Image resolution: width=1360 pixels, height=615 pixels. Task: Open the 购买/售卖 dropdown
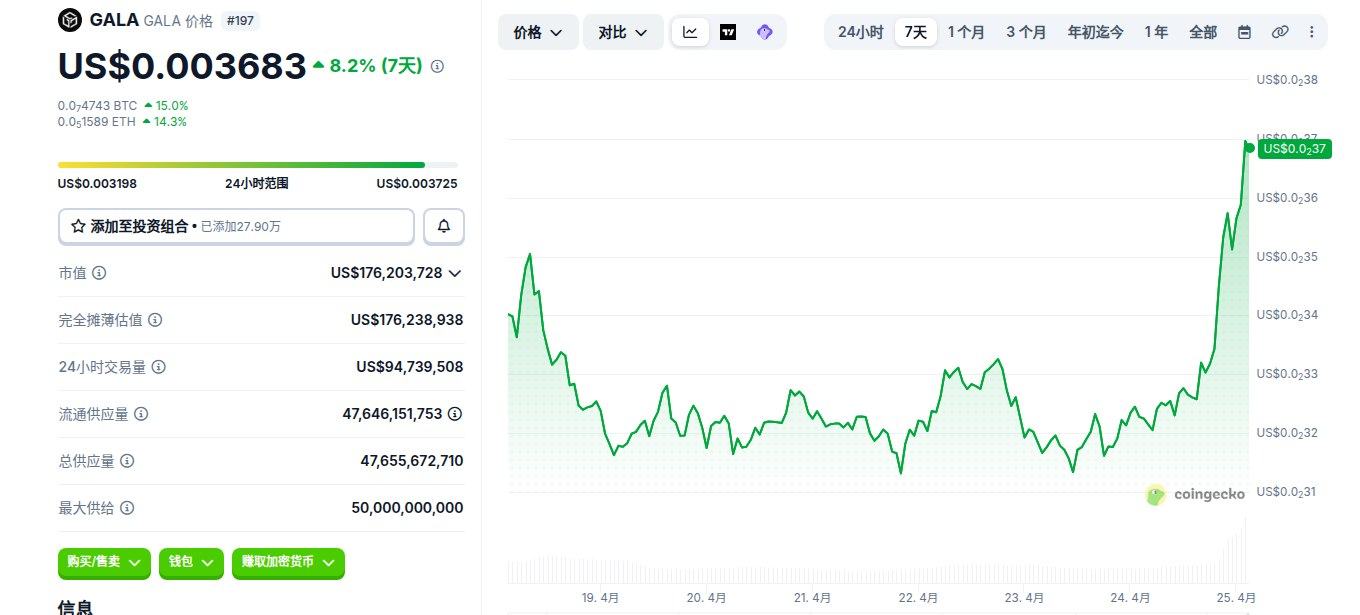(104, 562)
